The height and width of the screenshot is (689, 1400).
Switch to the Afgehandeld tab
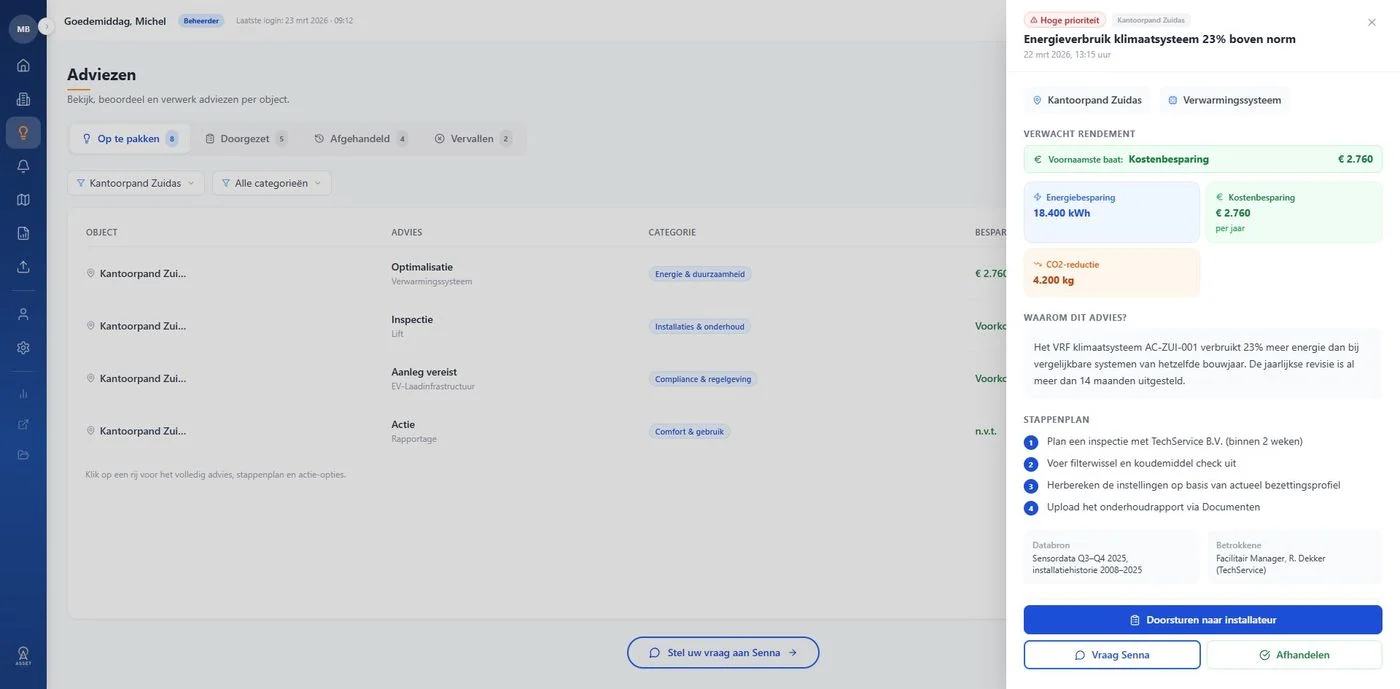pos(360,139)
